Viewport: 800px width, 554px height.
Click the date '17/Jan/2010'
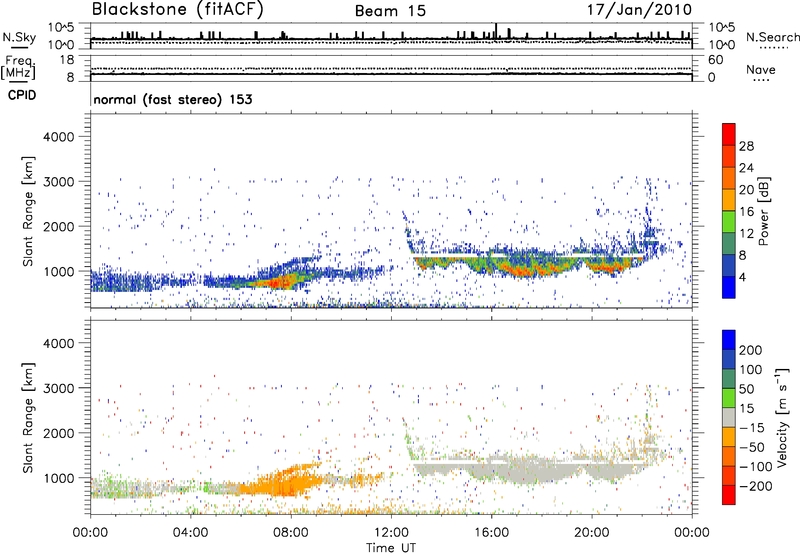point(640,10)
